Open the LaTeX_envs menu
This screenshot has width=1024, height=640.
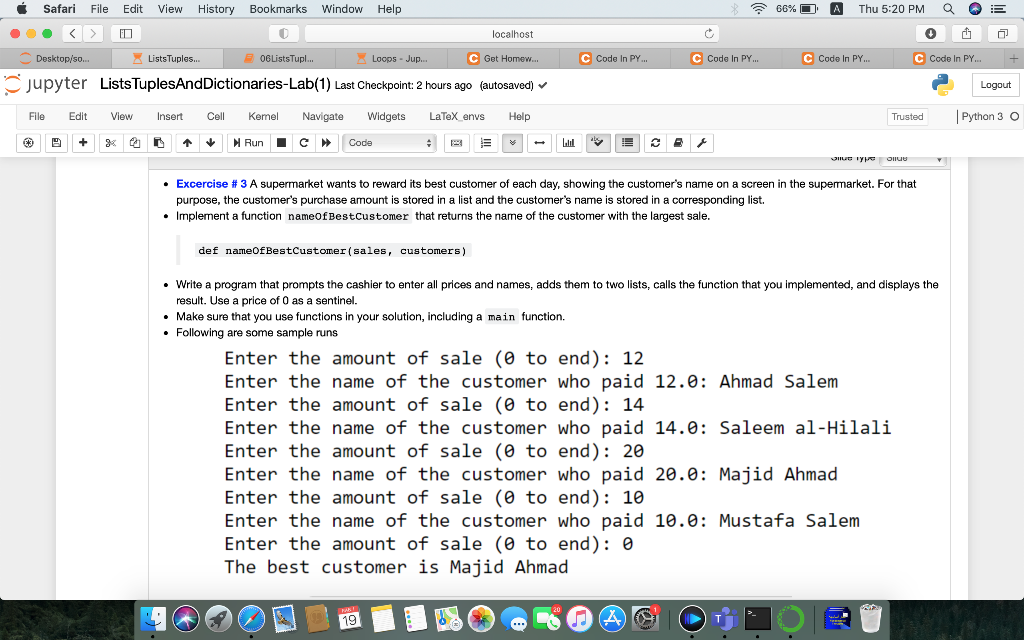(x=456, y=116)
